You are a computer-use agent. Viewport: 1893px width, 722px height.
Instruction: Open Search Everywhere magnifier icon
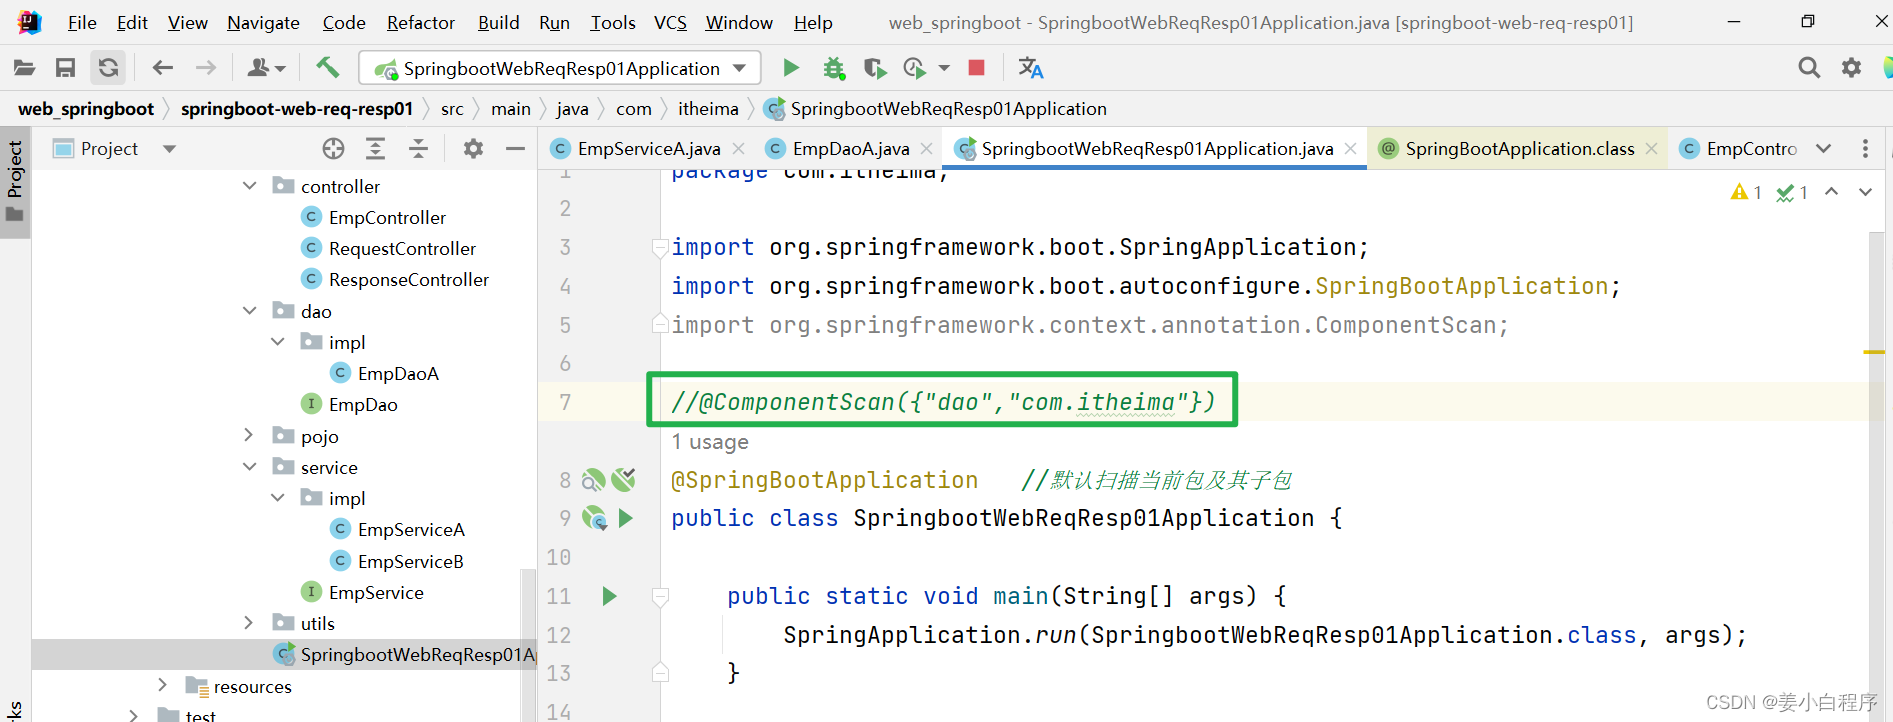pyautogui.click(x=1809, y=68)
